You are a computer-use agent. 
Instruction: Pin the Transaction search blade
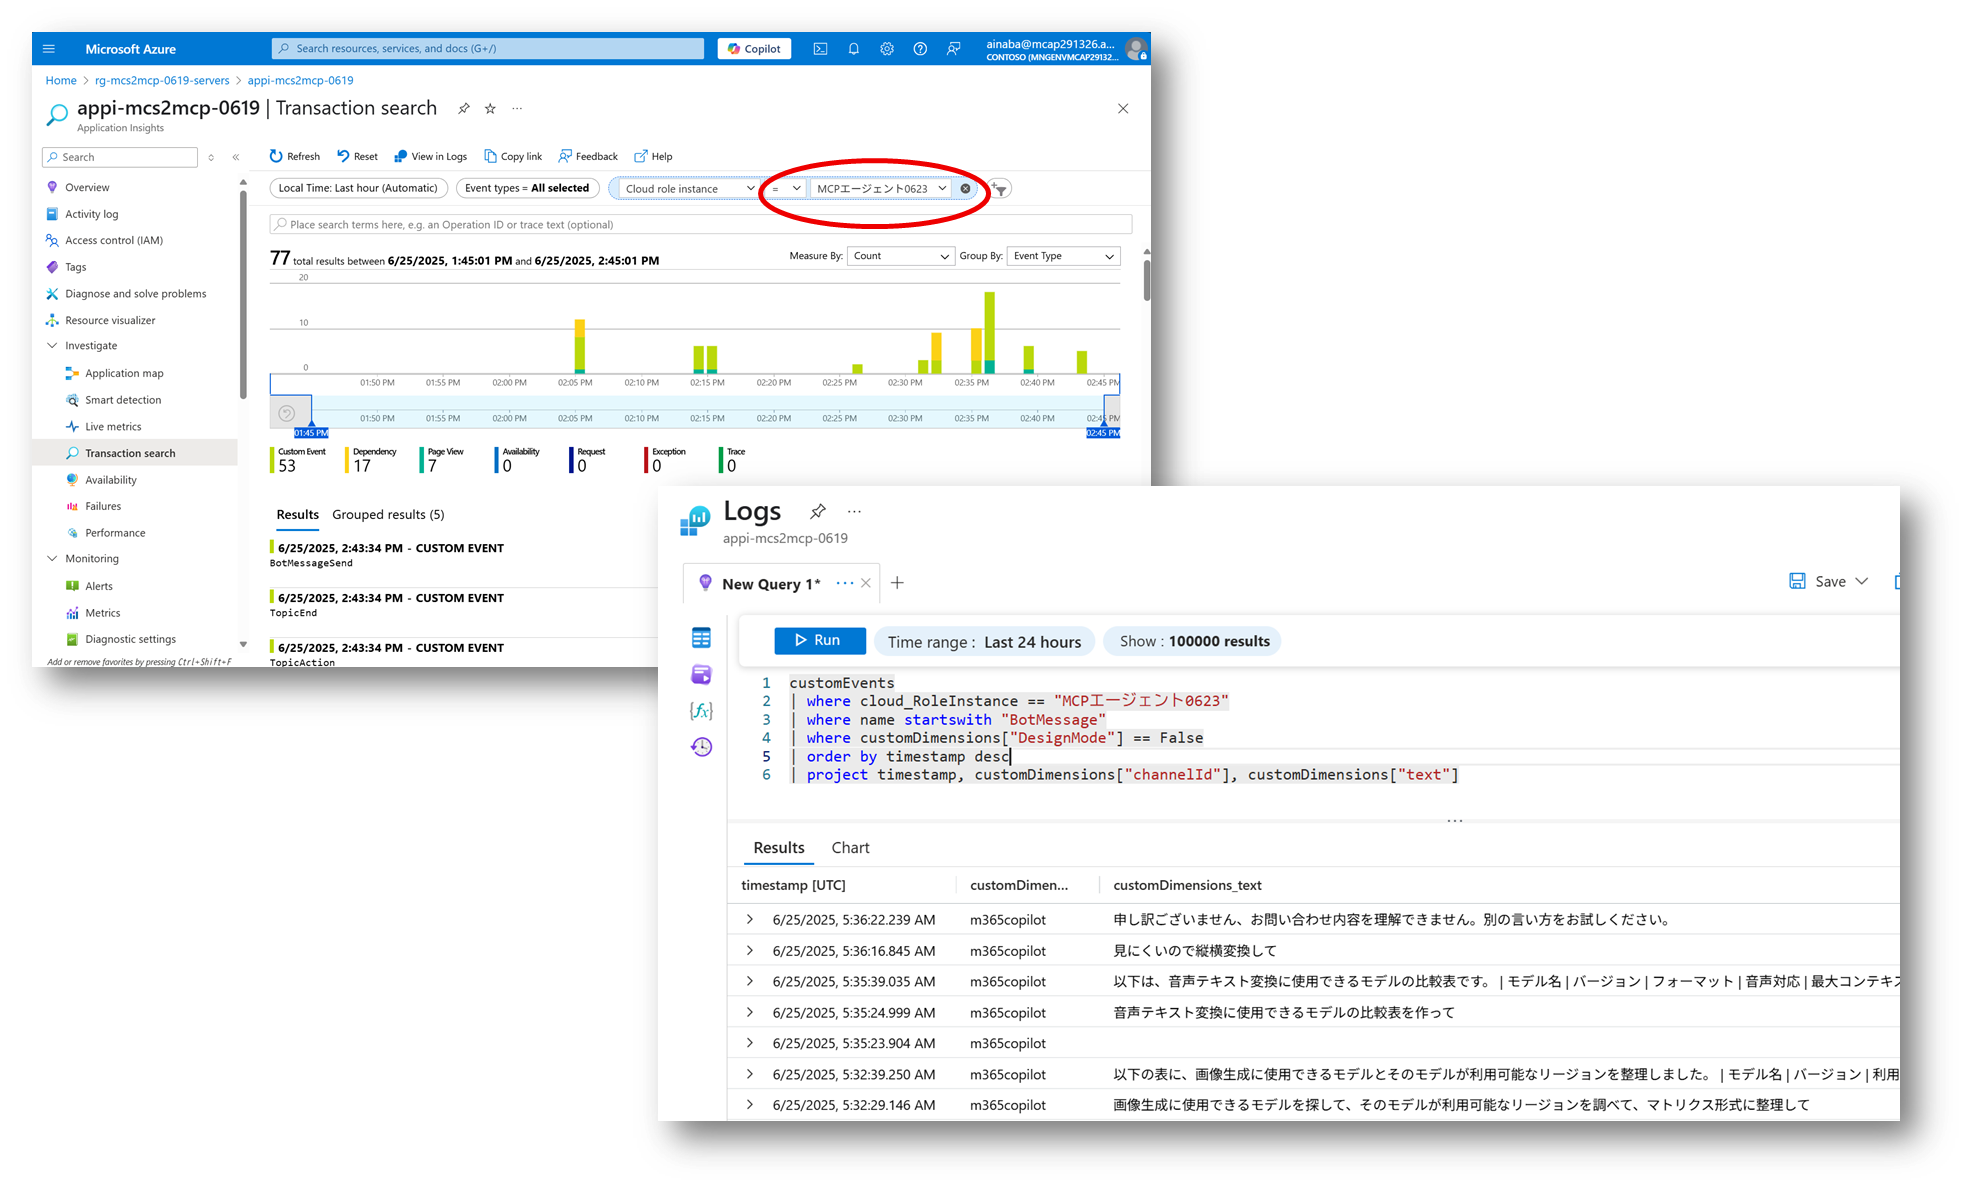[x=464, y=108]
